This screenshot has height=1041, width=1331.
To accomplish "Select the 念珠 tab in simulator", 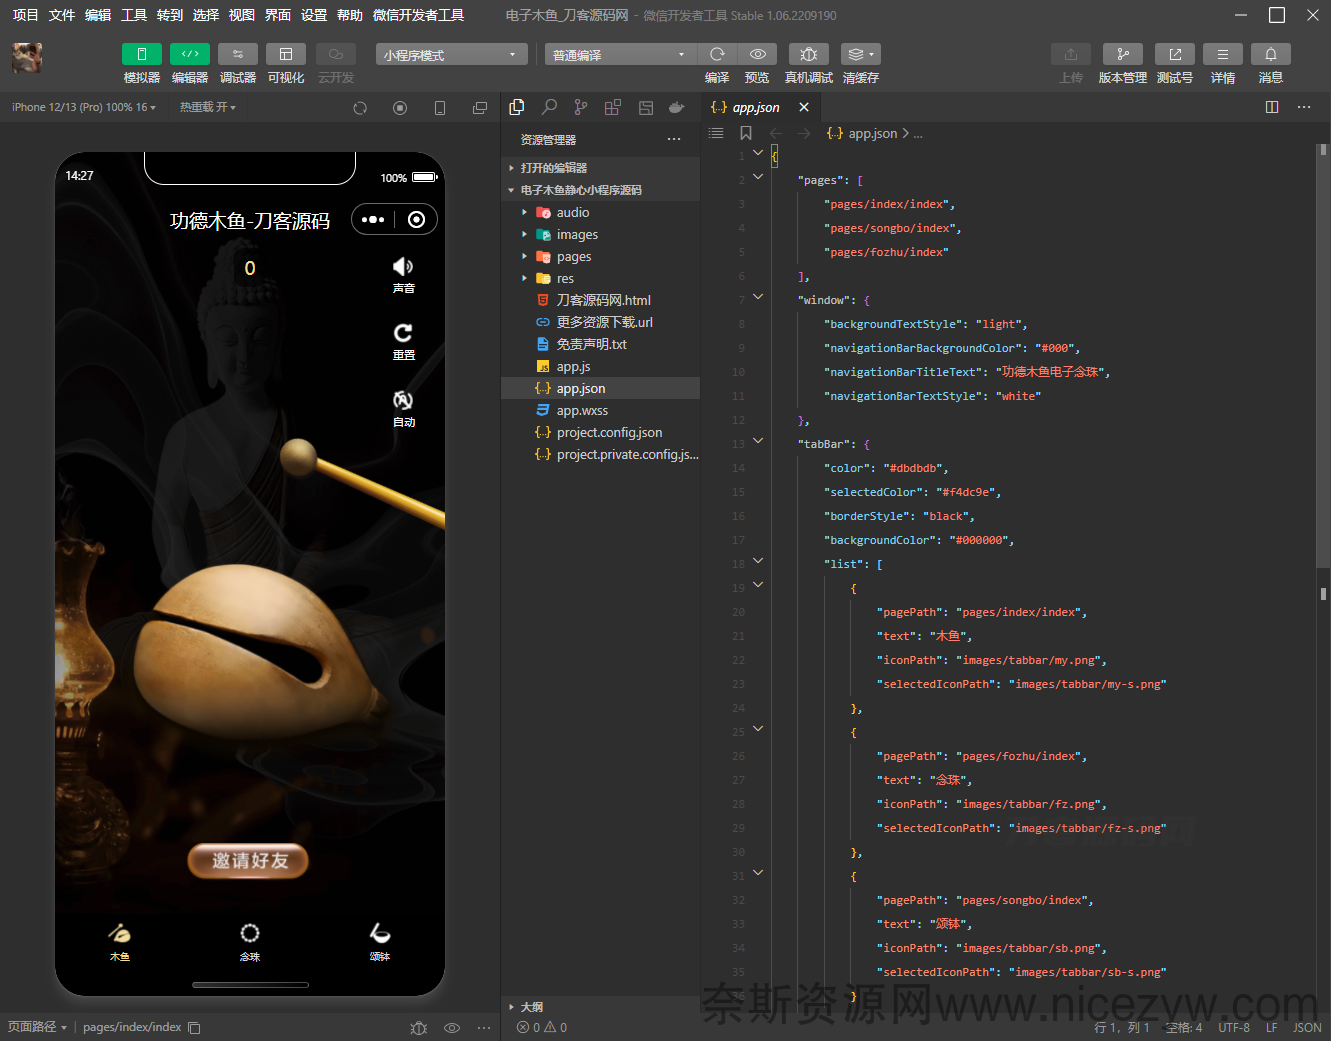I will click(250, 942).
